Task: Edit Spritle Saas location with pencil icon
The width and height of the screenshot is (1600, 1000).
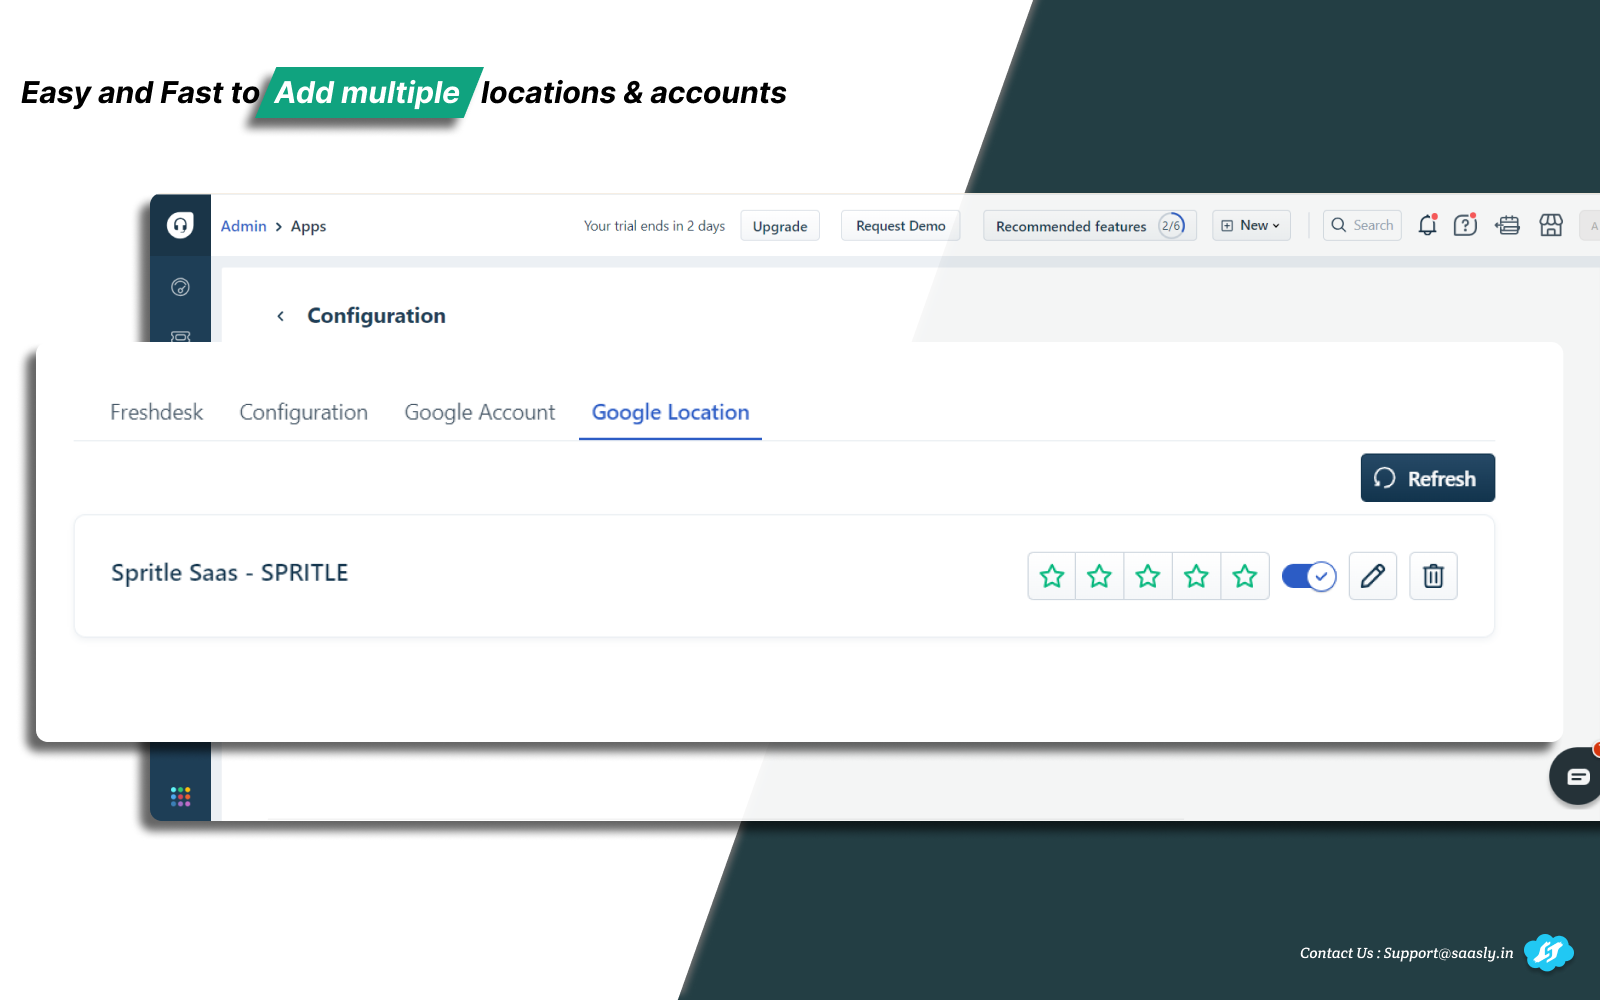Action: pyautogui.click(x=1373, y=576)
